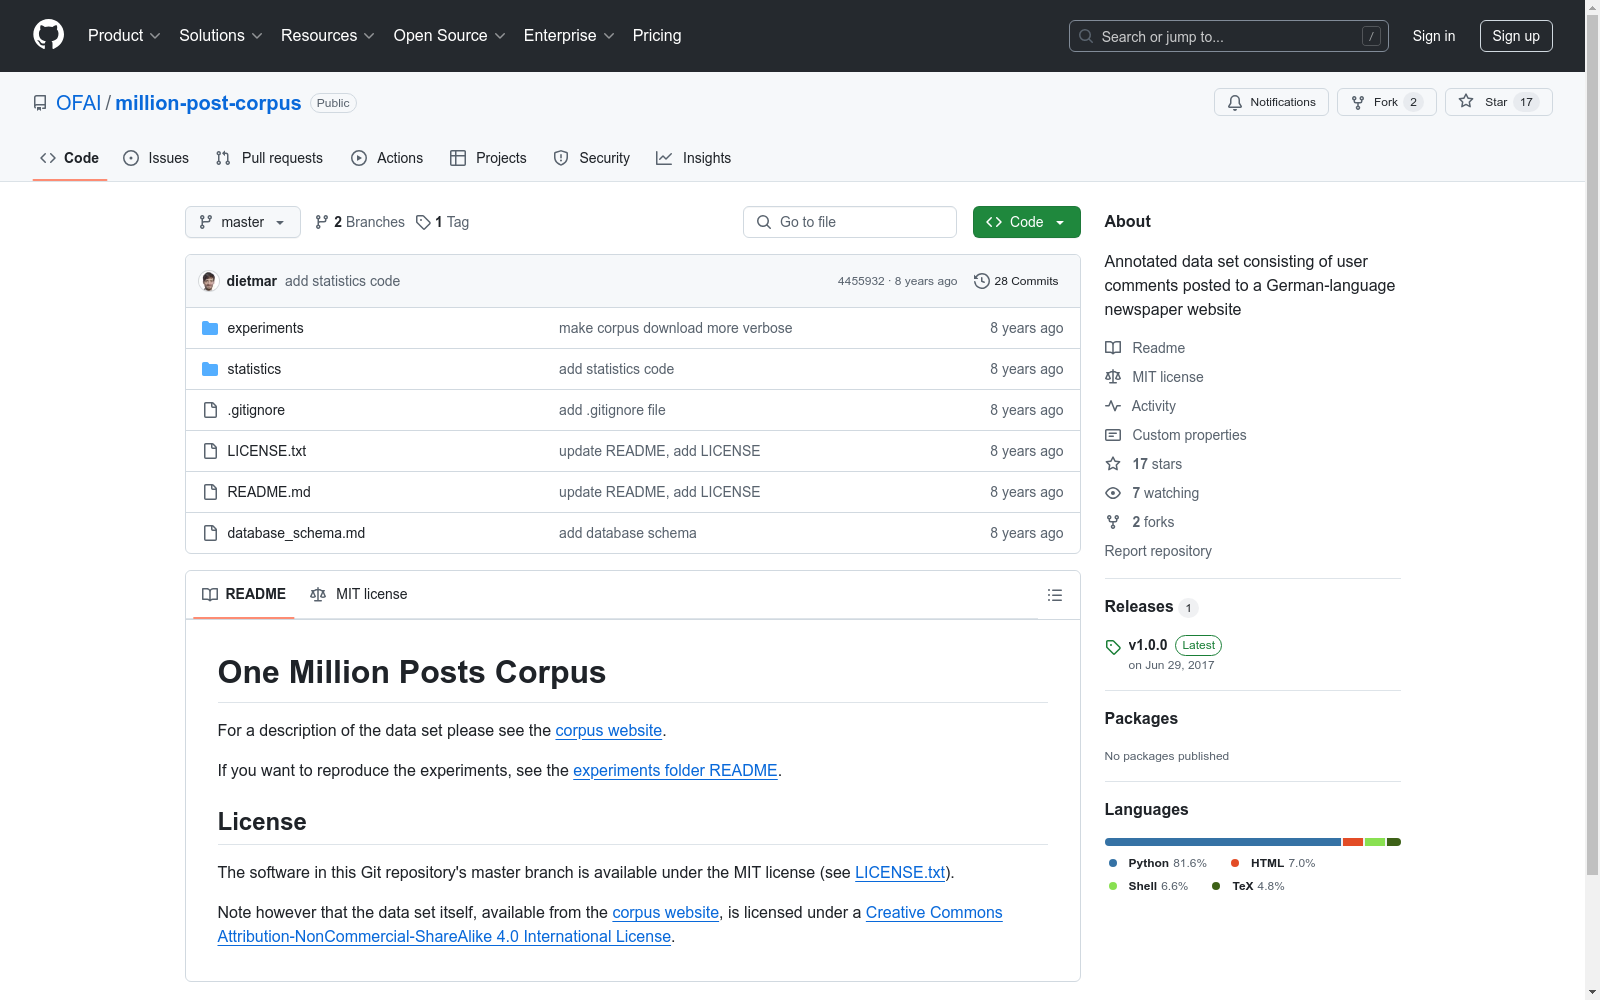Click the LICENSE.txt file icon
The height and width of the screenshot is (1000, 1600).
click(x=210, y=451)
